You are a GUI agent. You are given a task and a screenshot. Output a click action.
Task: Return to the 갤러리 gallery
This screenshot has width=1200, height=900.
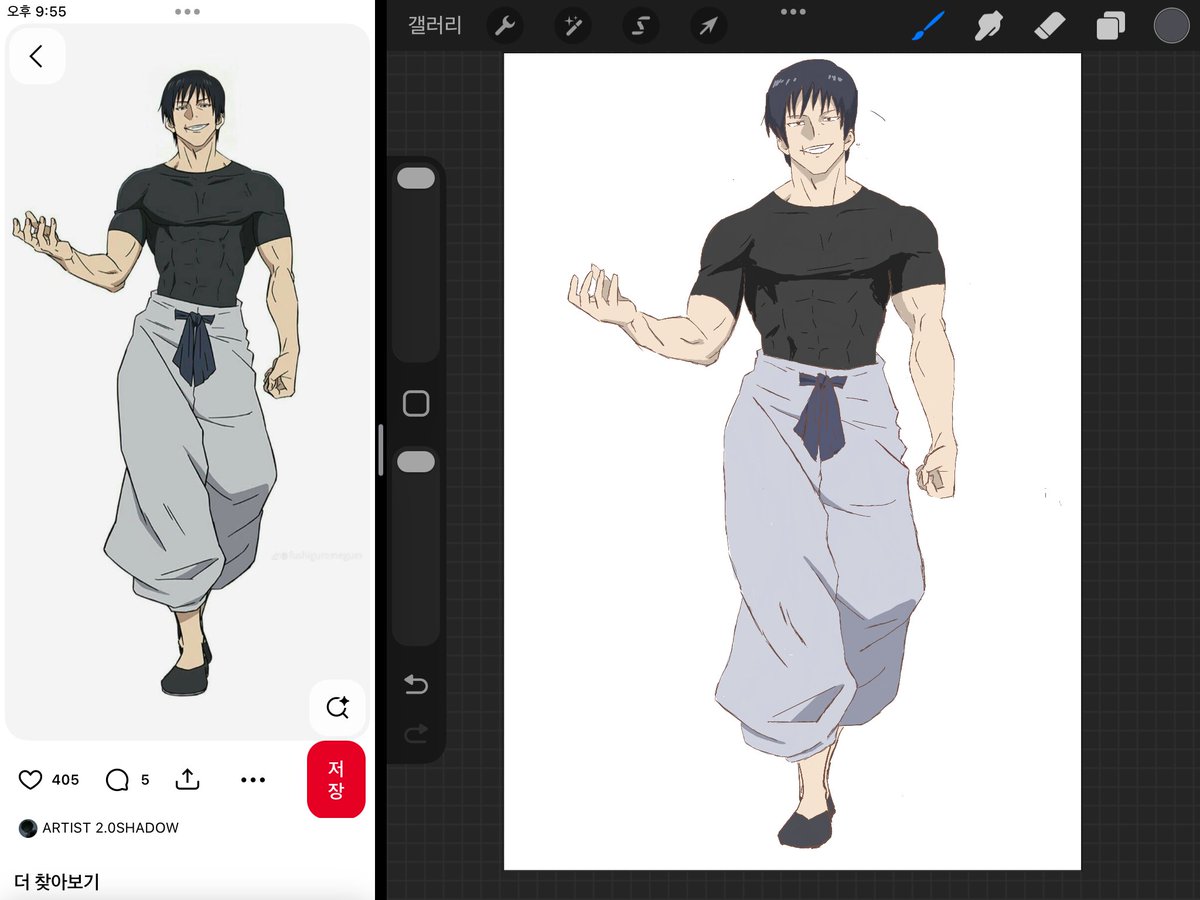tap(435, 26)
